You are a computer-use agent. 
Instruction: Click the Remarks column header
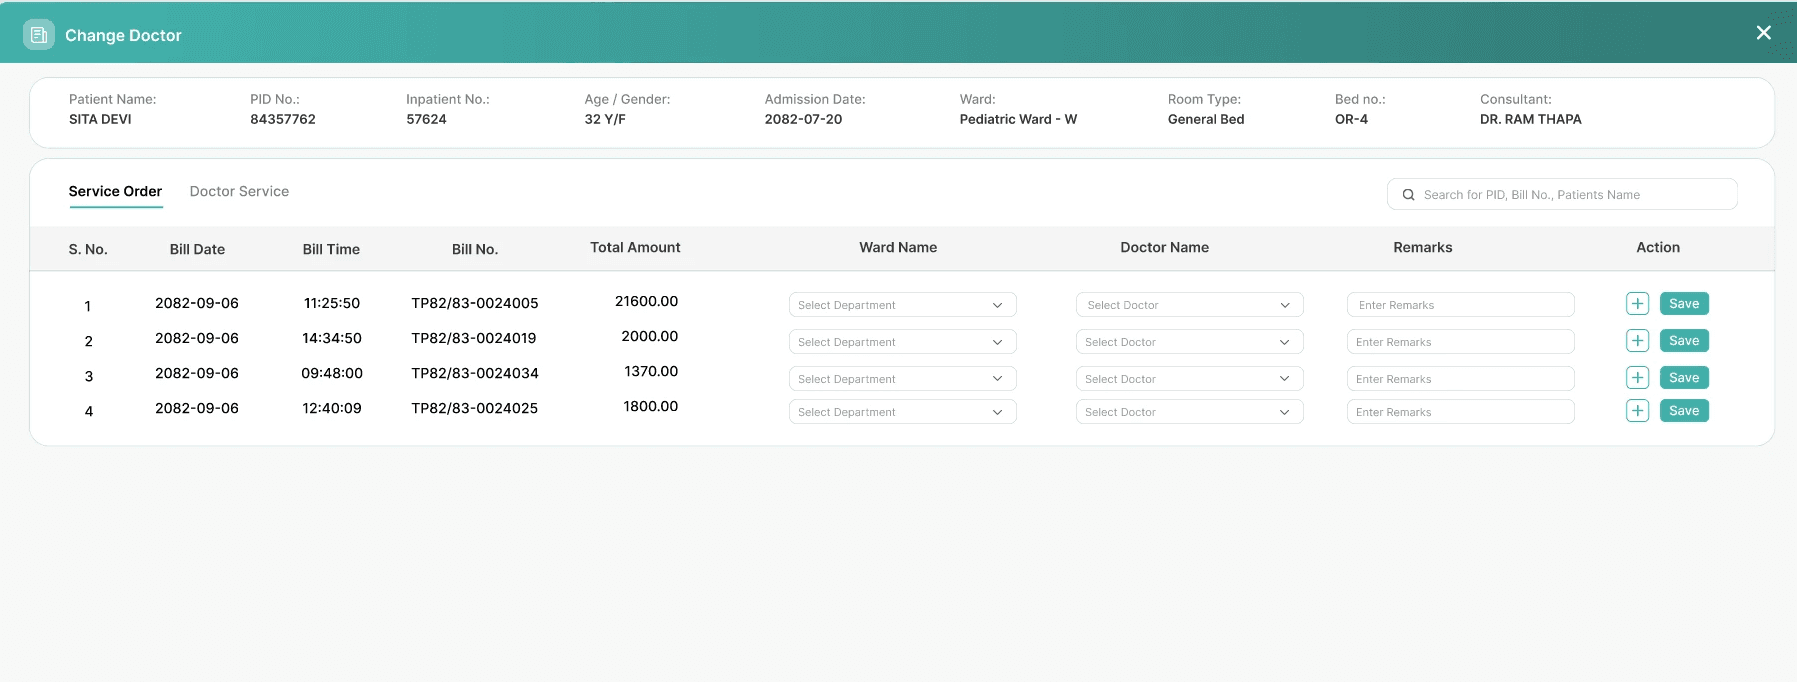coord(1423,247)
